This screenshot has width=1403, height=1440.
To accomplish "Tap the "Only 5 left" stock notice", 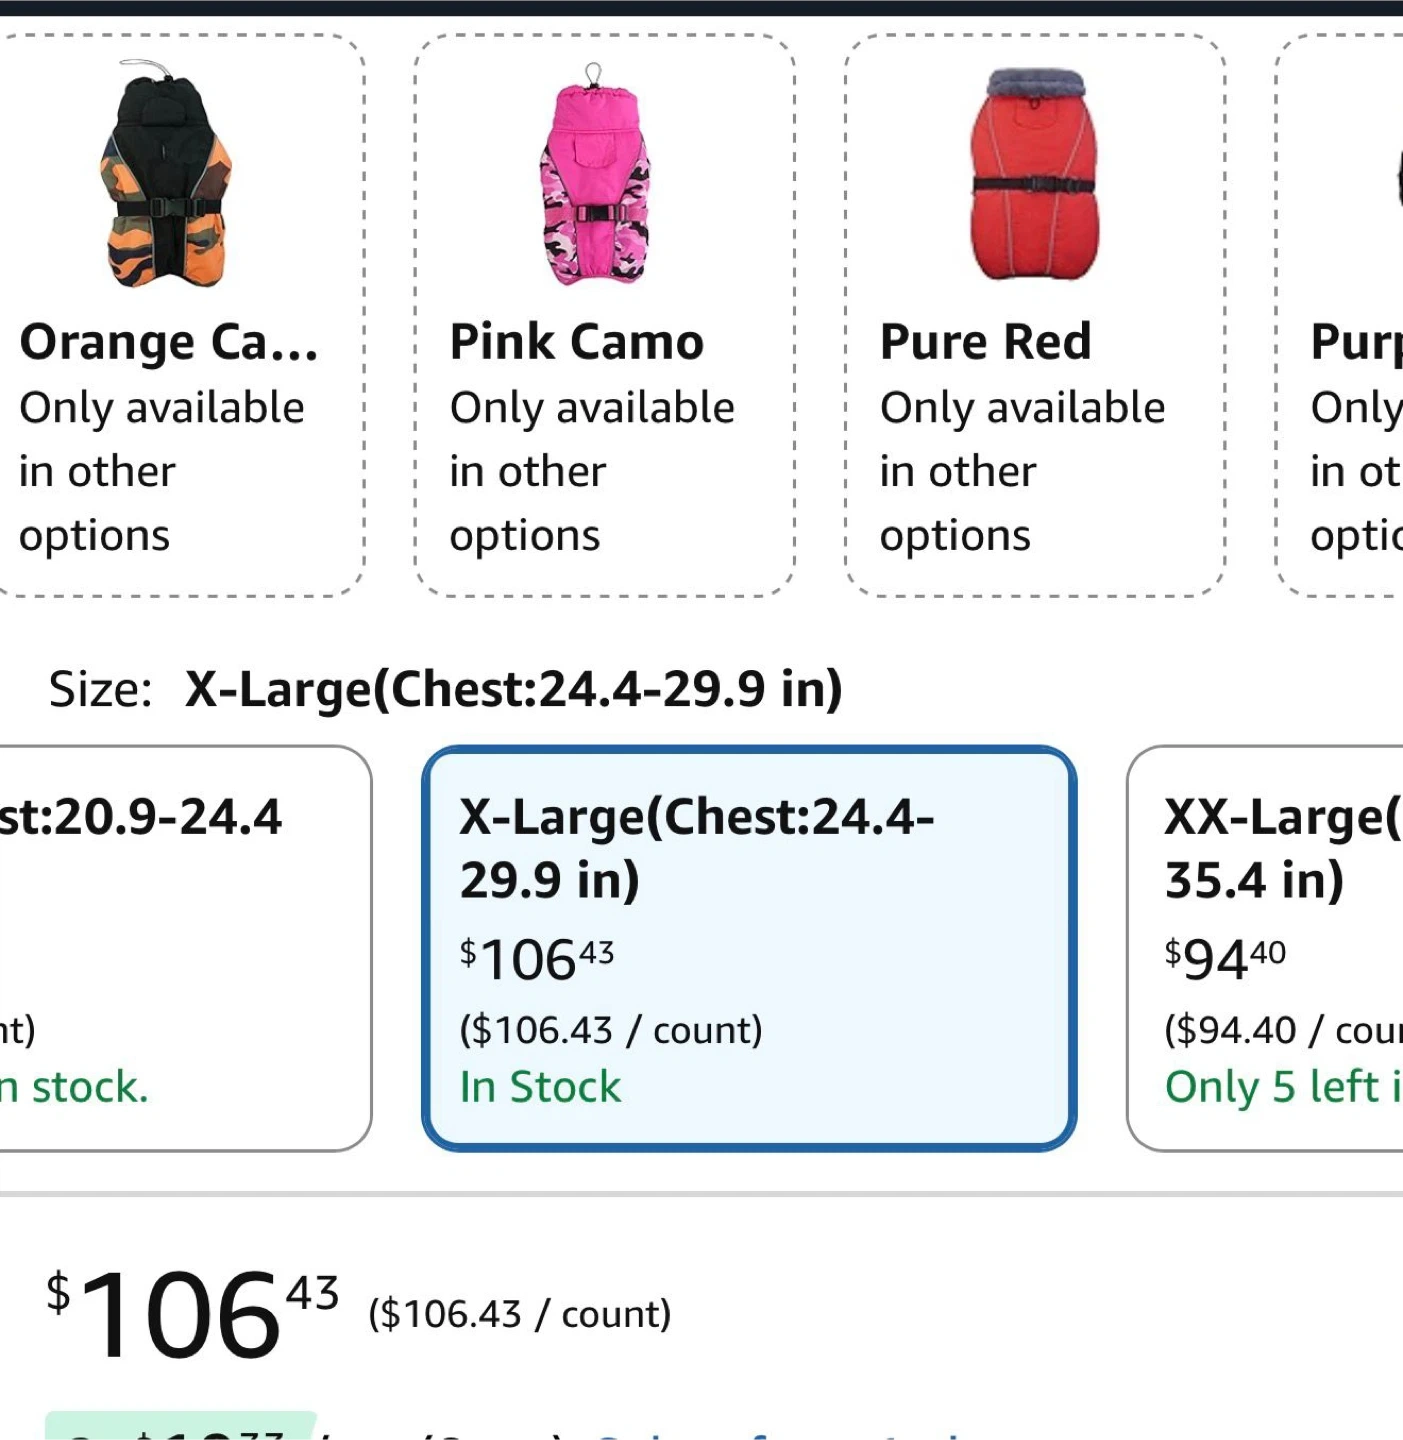I will pos(1282,1087).
